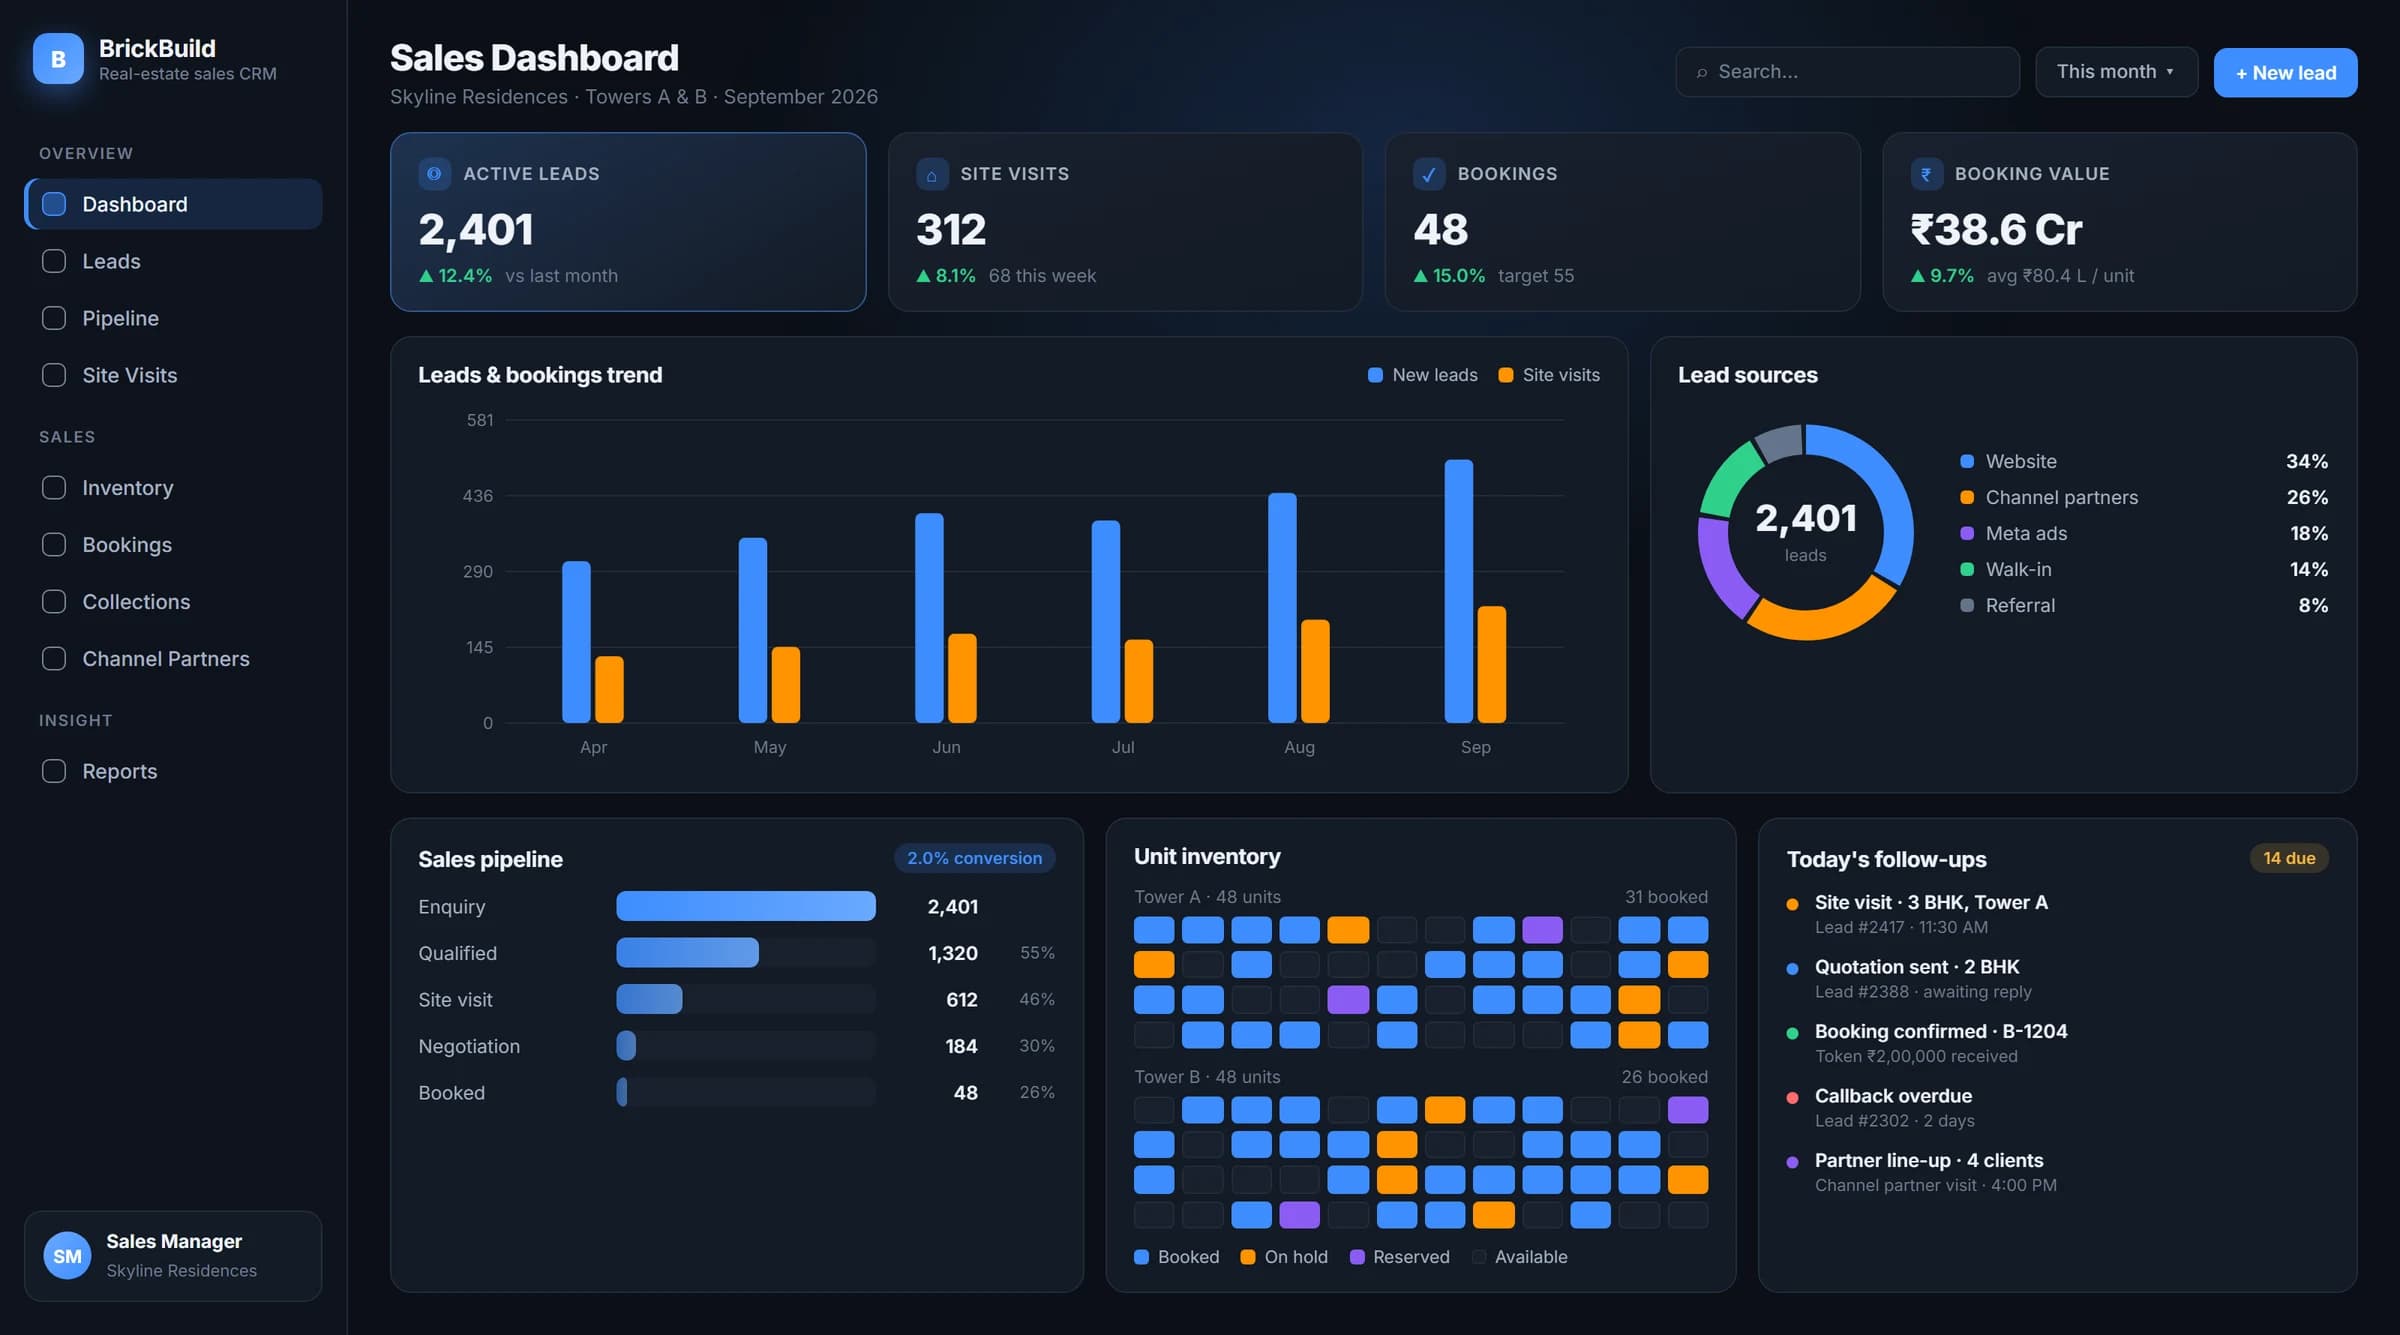Click the Site Visits house icon

coord(931,174)
